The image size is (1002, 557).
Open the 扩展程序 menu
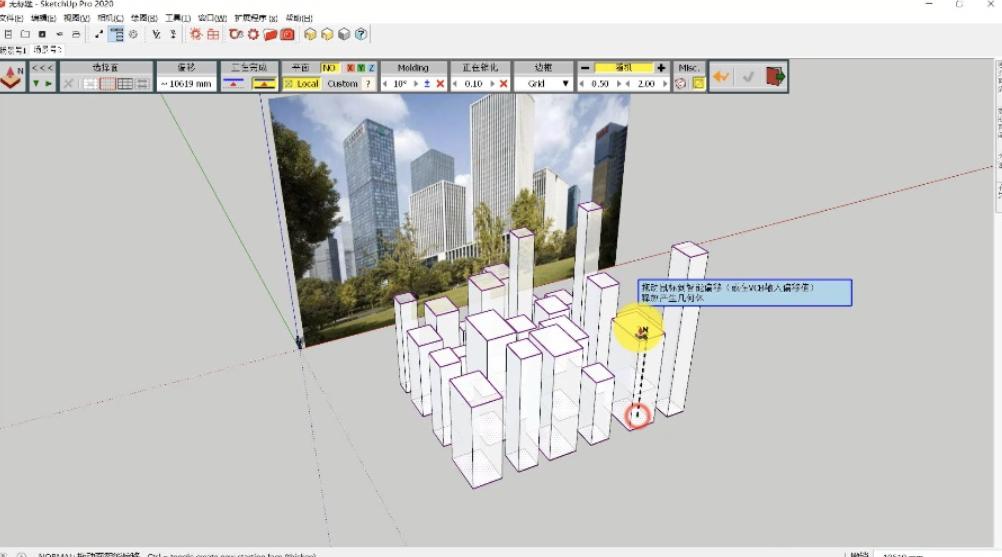pos(252,18)
